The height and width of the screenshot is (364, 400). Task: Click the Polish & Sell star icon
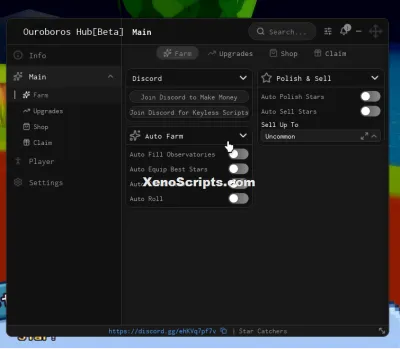tap(266, 78)
